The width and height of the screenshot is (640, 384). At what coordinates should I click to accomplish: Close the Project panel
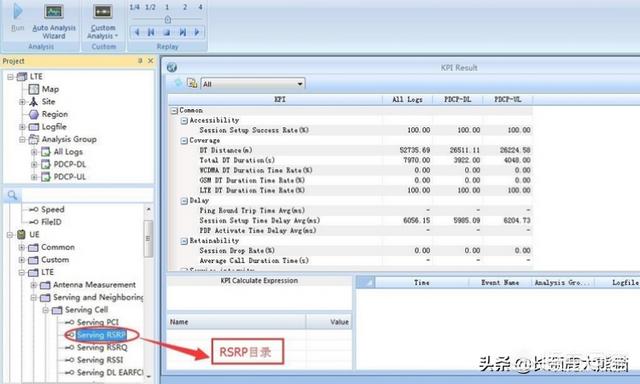pos(151,61)
